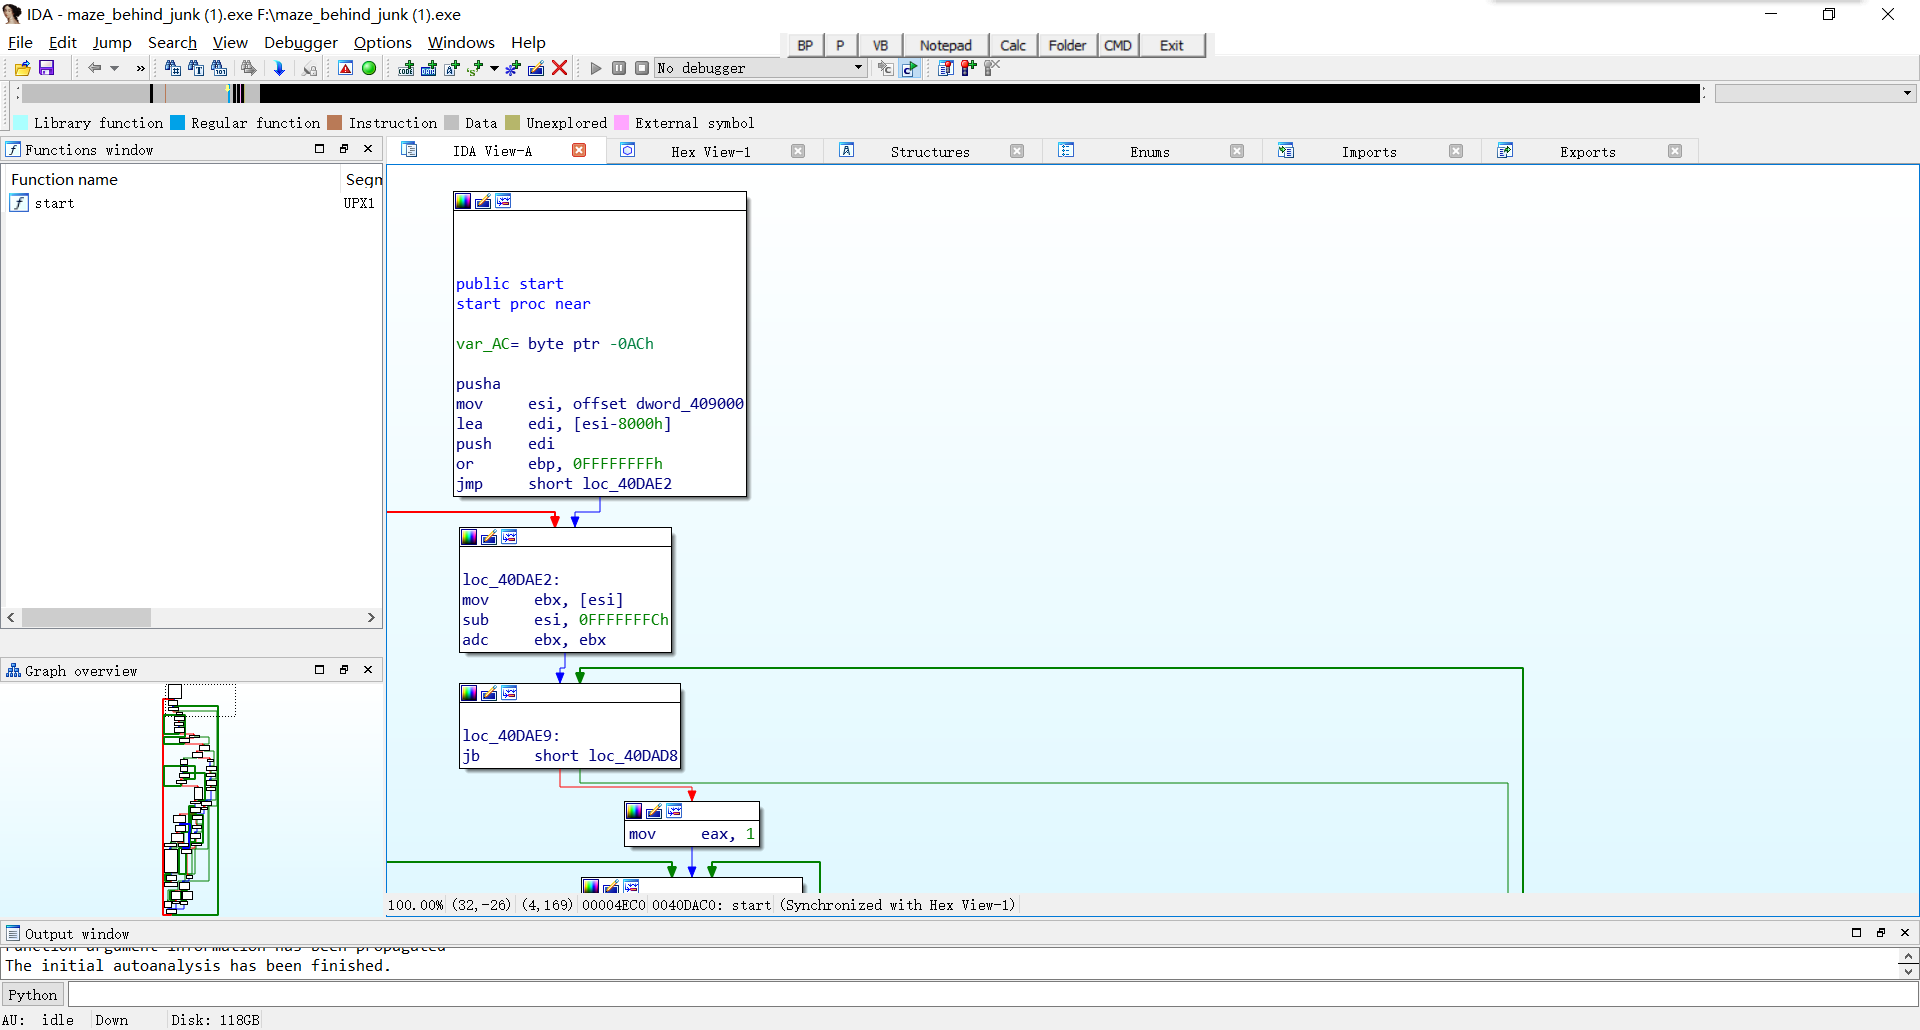The height and width of the screenshot is (1030, 1920).
Task: Click the add breakpoint icon with plus
Action: [x=968, y=68]
